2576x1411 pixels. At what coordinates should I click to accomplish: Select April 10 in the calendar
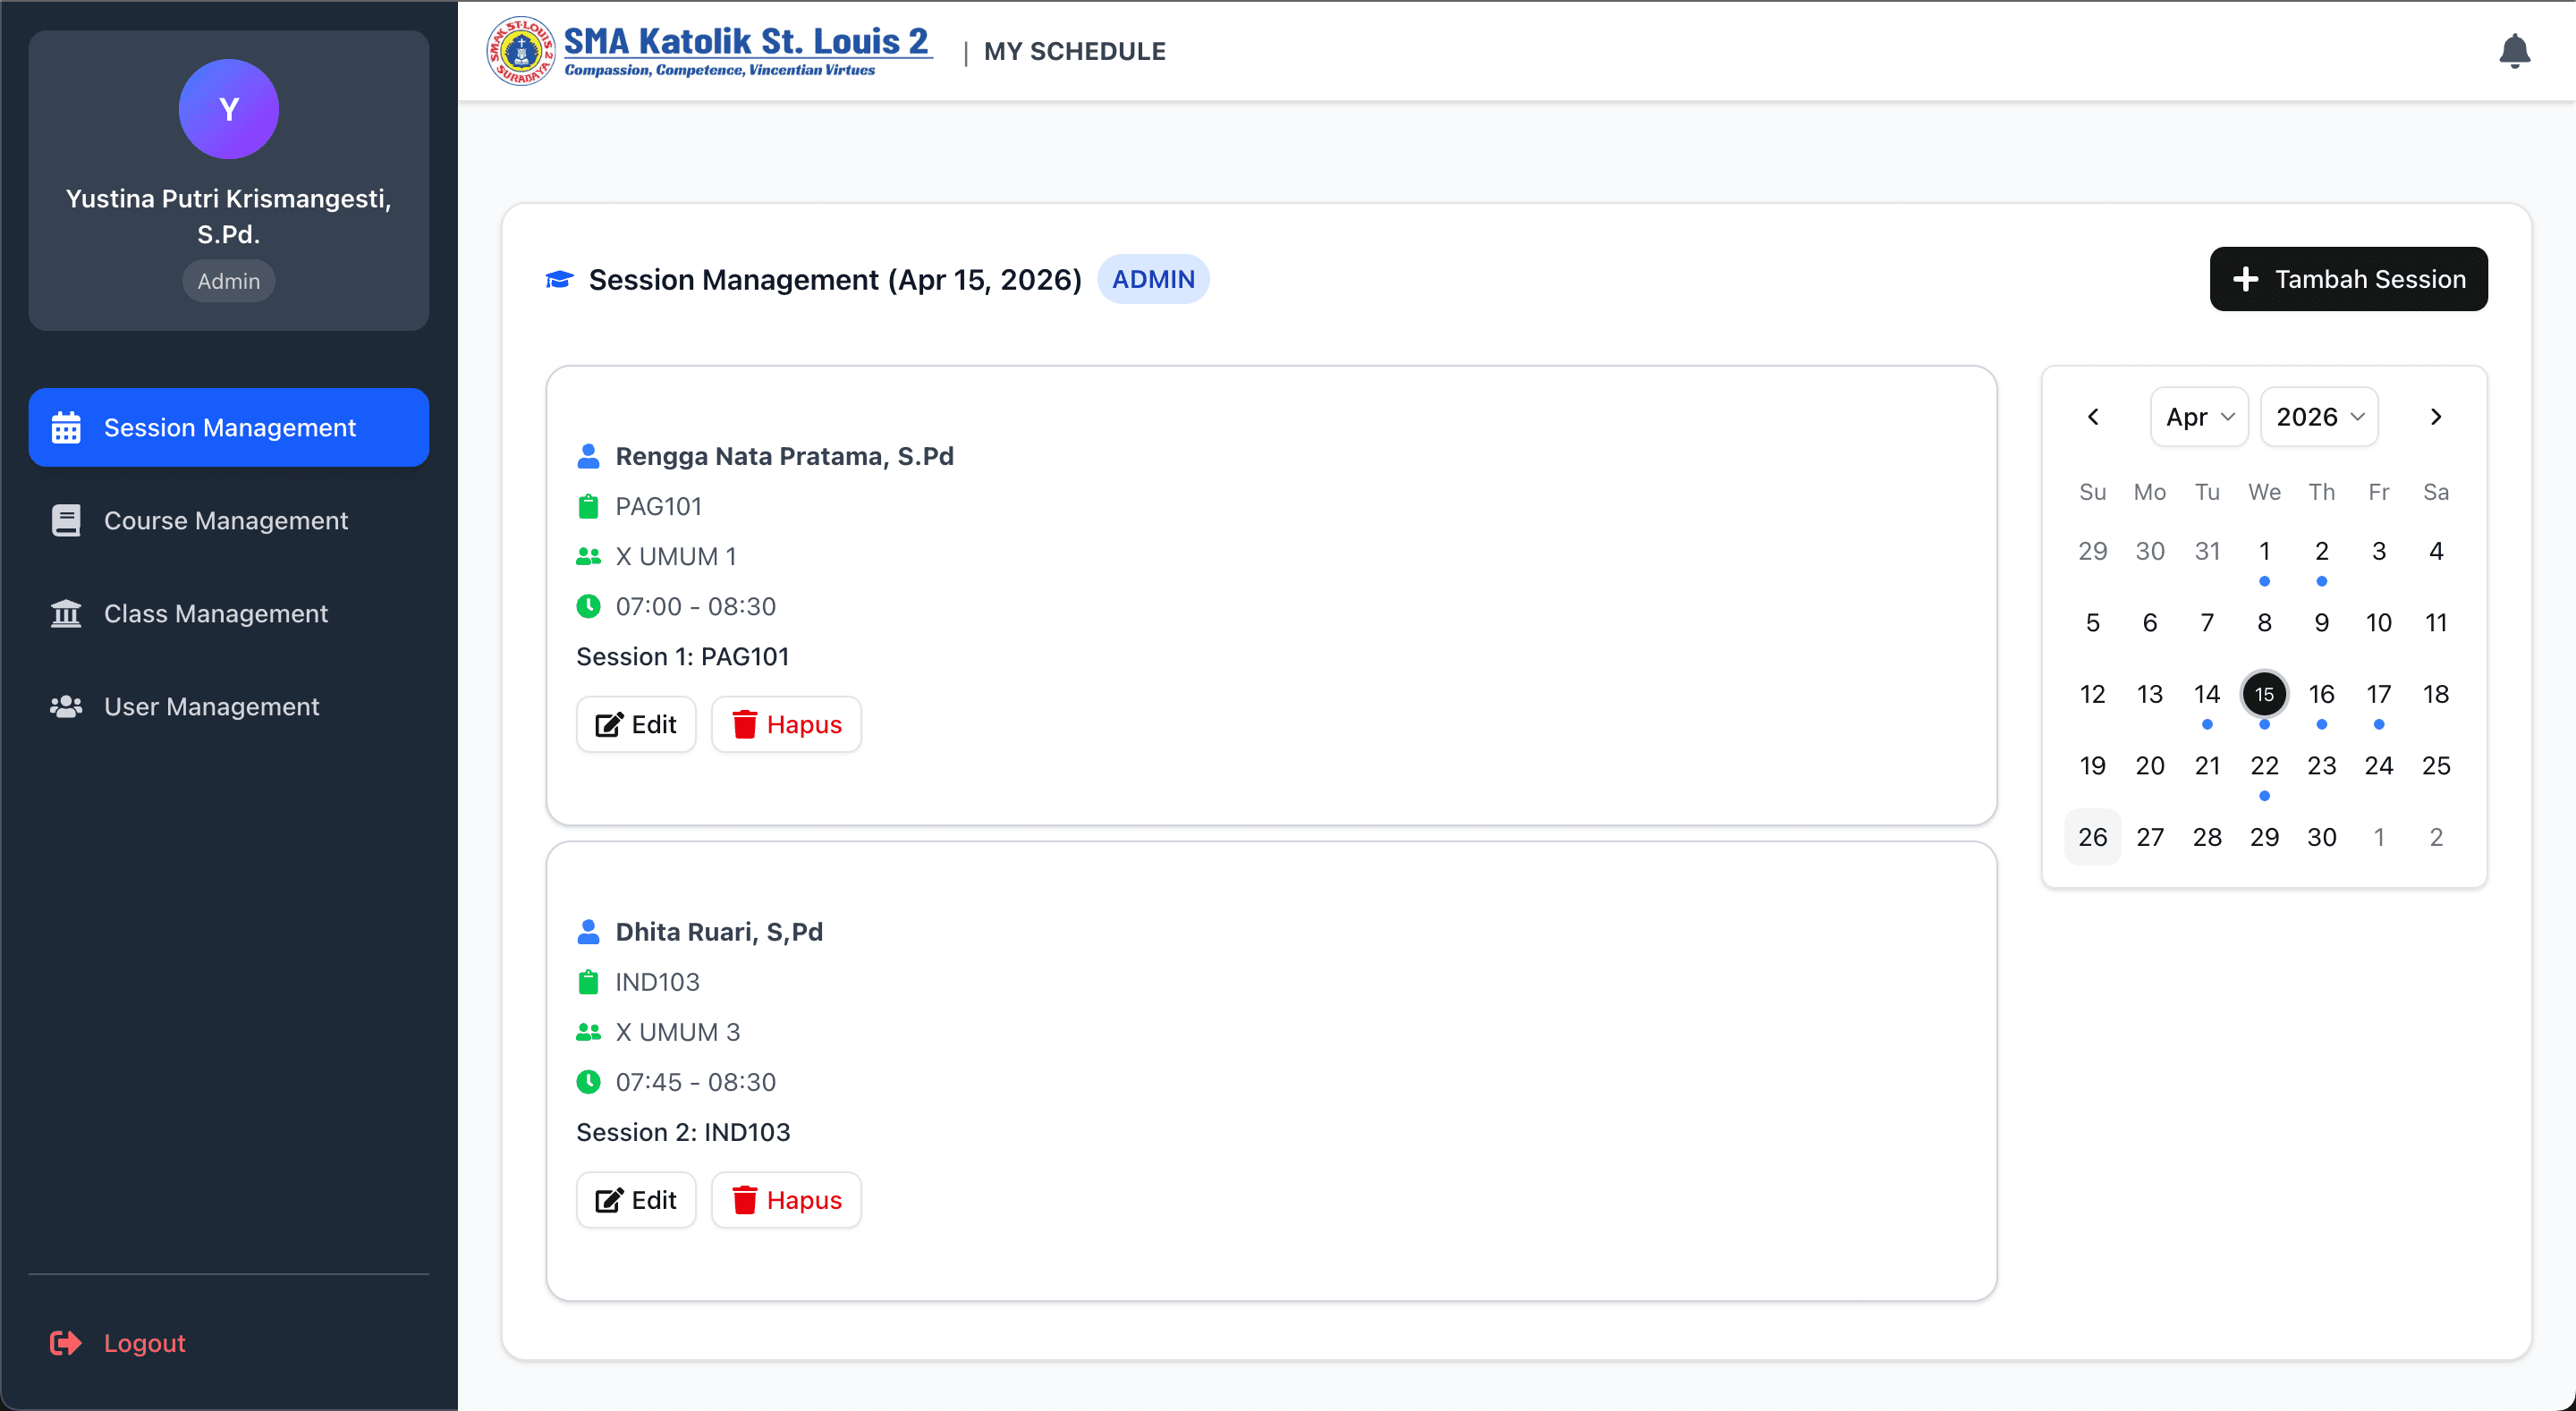[x=2378, y=622]
